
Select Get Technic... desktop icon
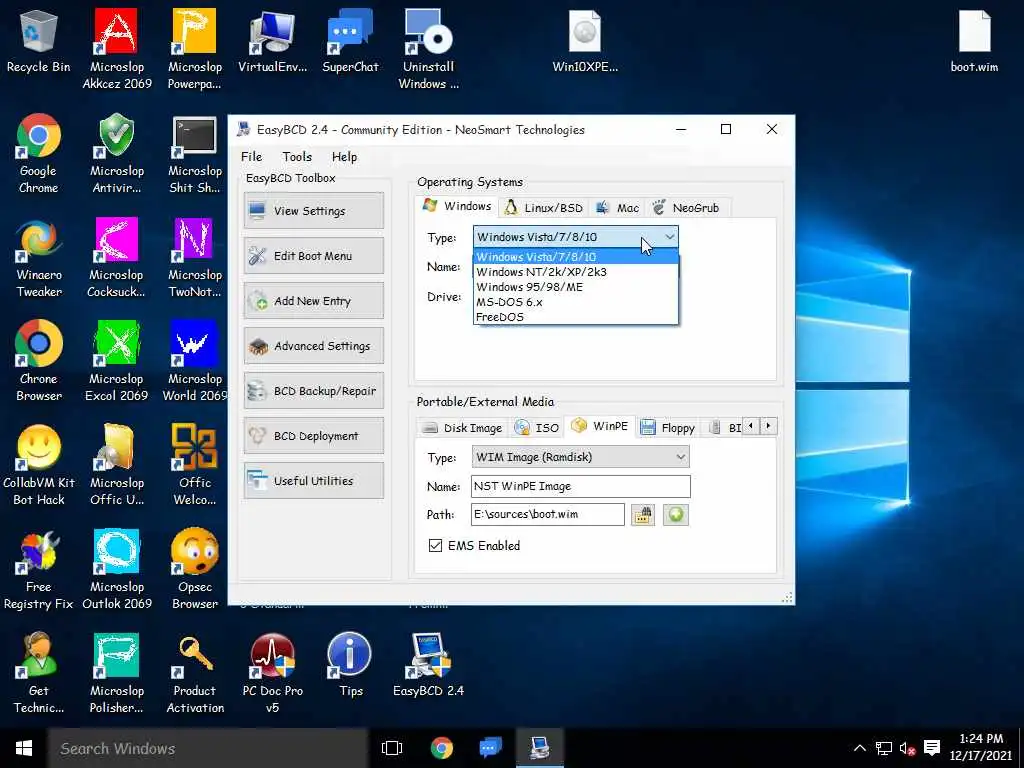coord(39,673)
